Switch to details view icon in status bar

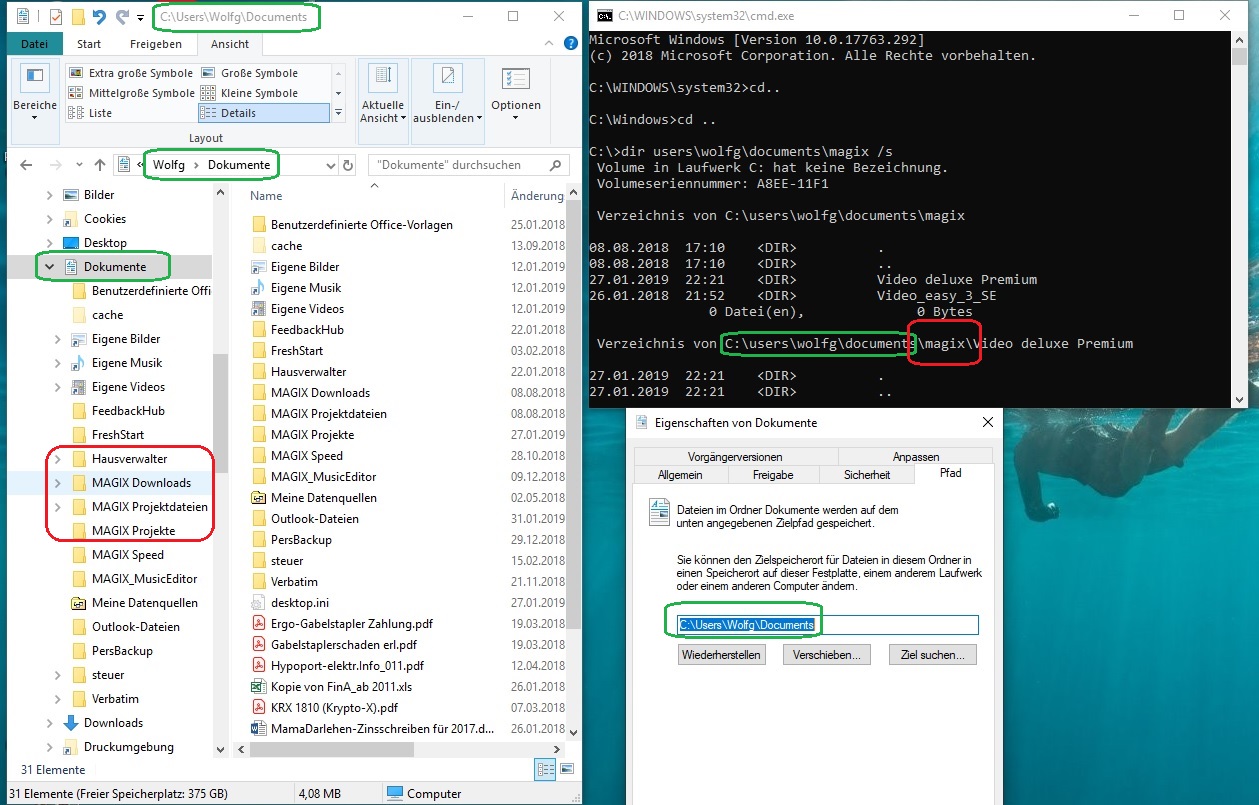[545, 770]
